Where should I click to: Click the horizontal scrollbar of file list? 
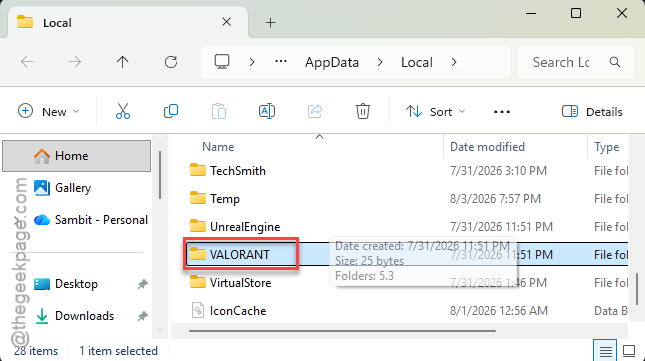[342, 331]
